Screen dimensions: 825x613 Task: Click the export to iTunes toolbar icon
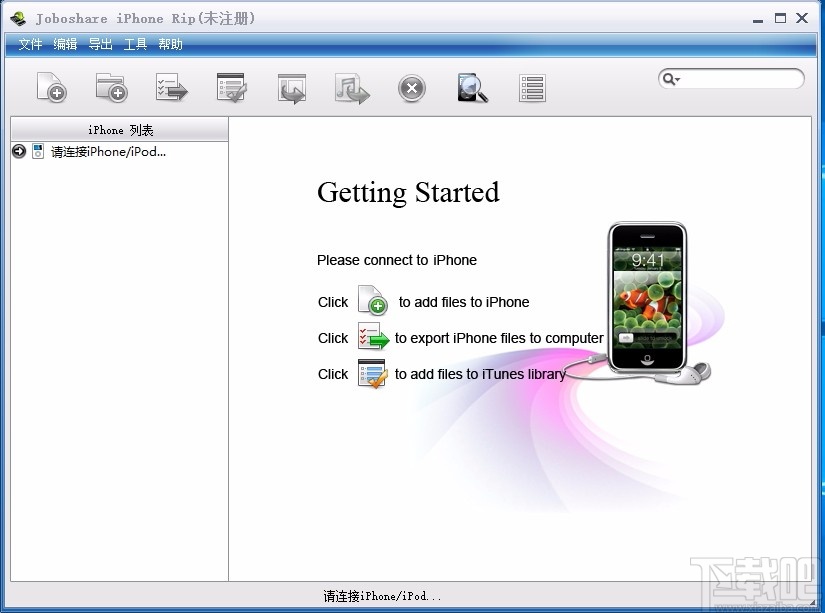(x=351, y=88)
